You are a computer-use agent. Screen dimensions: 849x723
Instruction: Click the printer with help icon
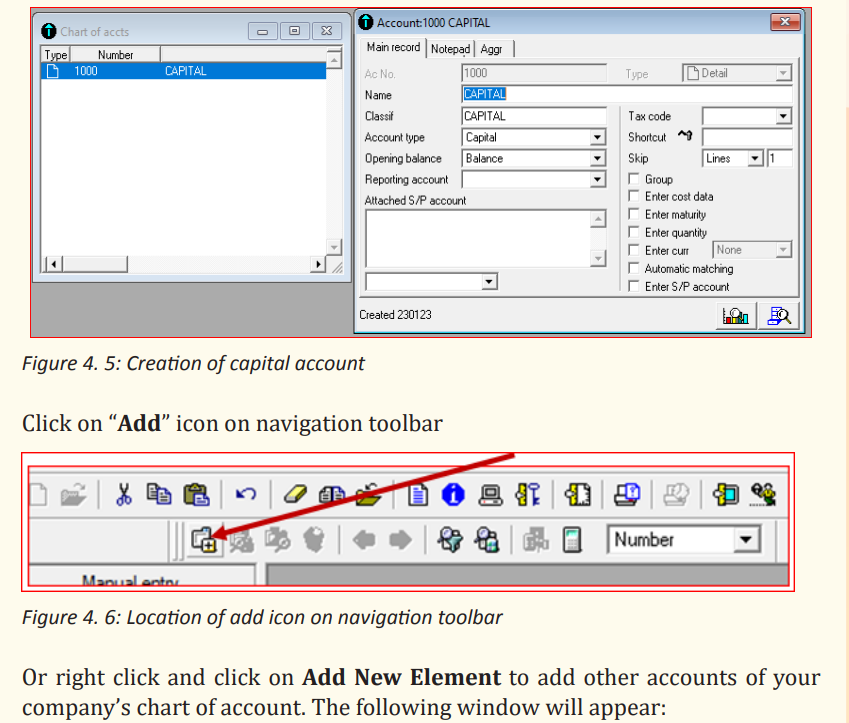pyautogui.click(x=627, y=494)
